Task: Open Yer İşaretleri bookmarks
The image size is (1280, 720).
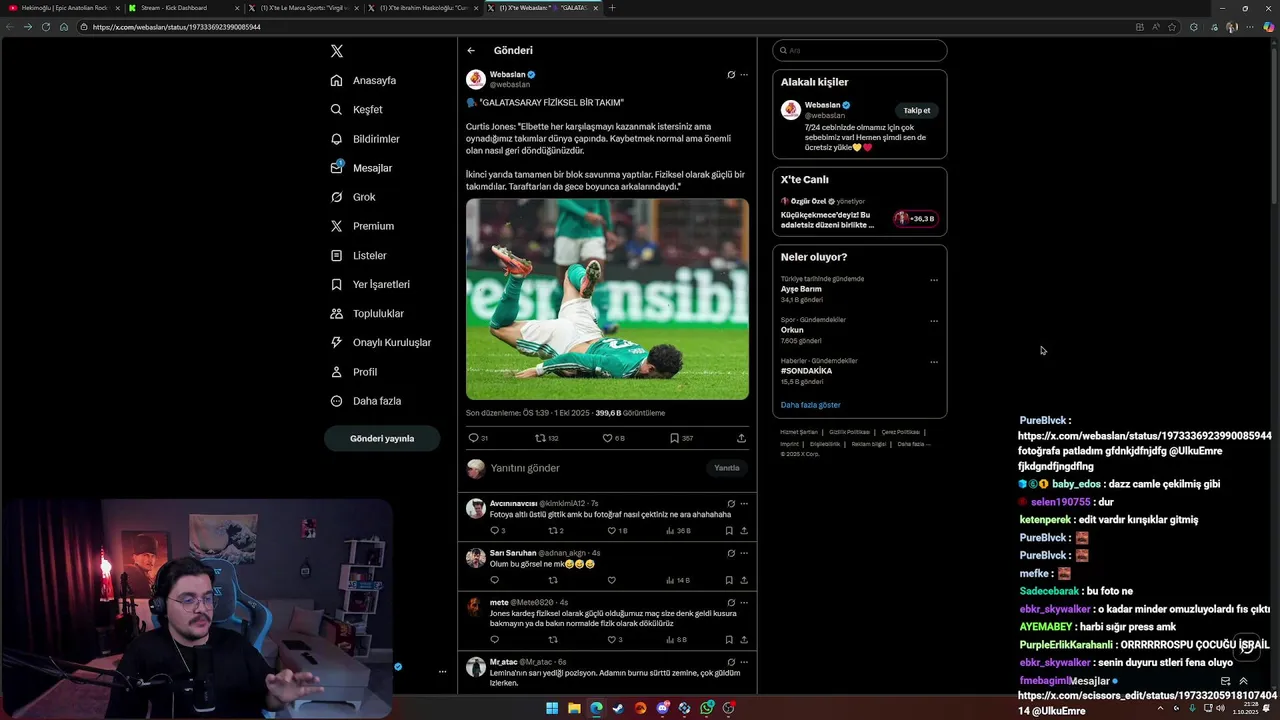Action: (x=370, y=284)
